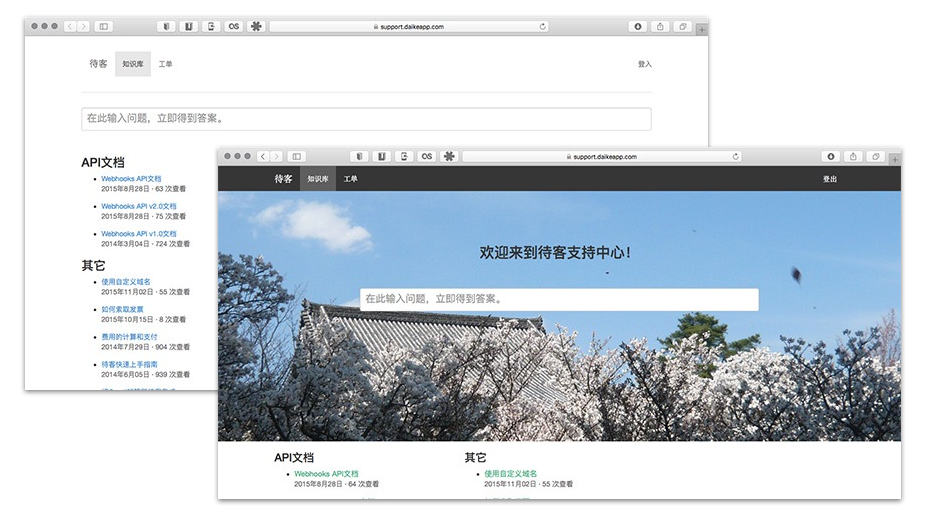Click 2015年10月15日 · 8 次查看 text
The image size is (934, 525).
144,319
